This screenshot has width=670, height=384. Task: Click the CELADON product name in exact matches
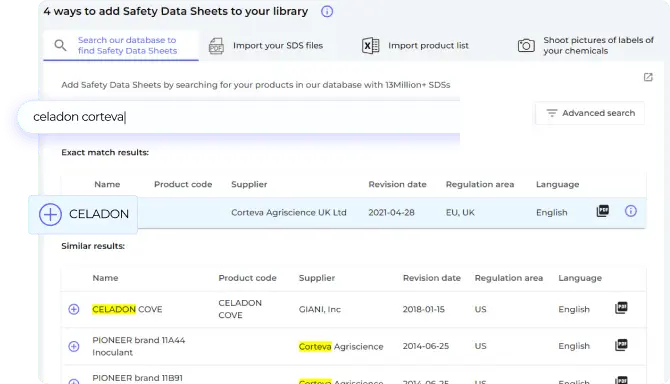99,214
